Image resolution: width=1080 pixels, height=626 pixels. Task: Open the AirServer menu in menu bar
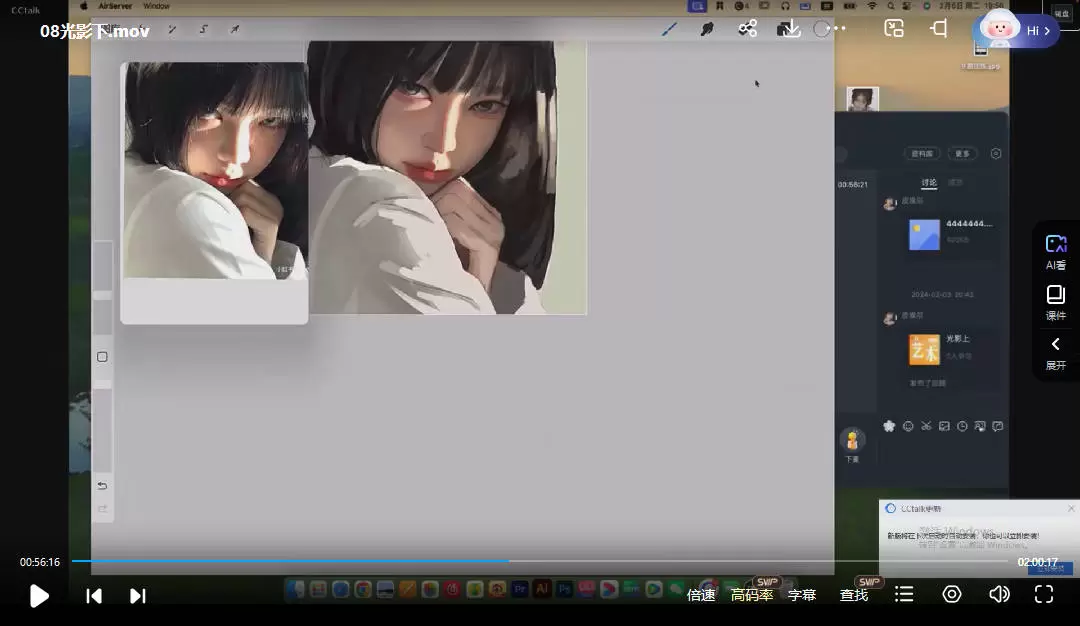click(x=115, y=6)
